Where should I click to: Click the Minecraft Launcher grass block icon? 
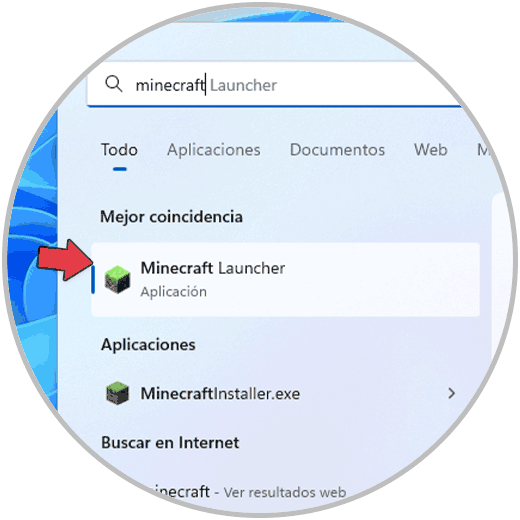pyautogui.click(x=117, y=279)
